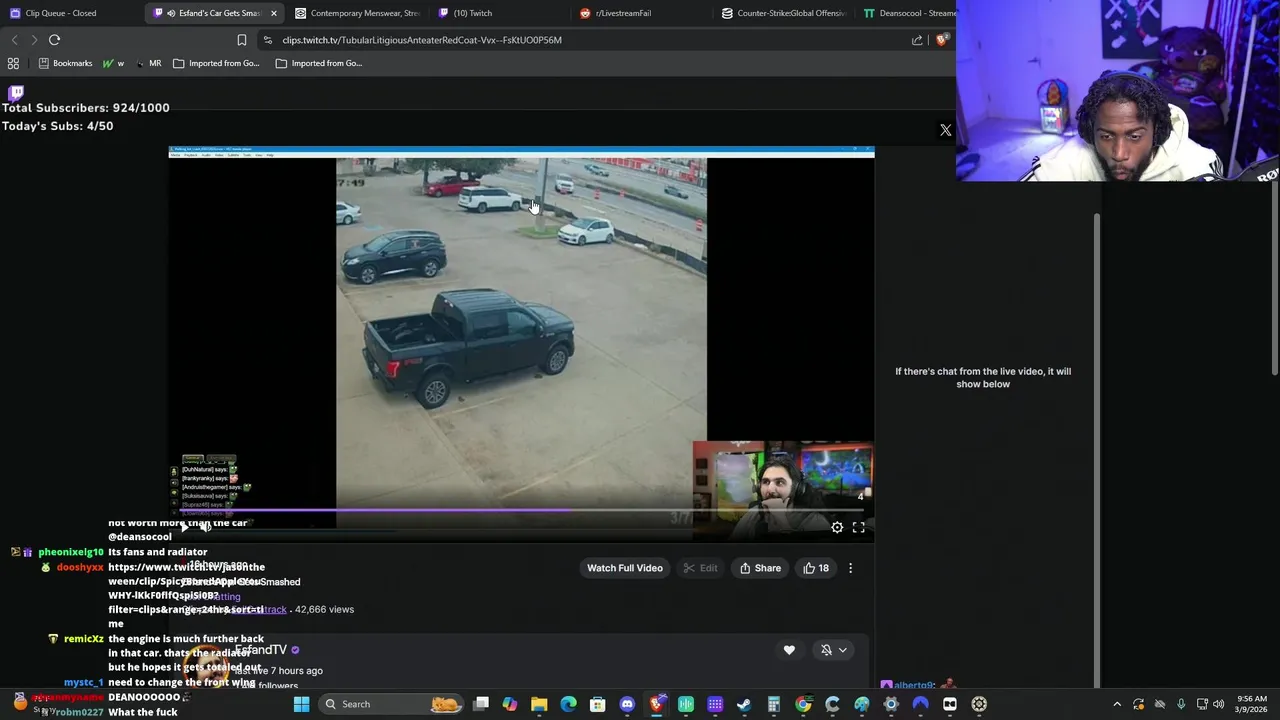Switch to Counter-Strike:Global Offensive tab
The height and width of the screenshot is (720, 1280).
(784, 13)
